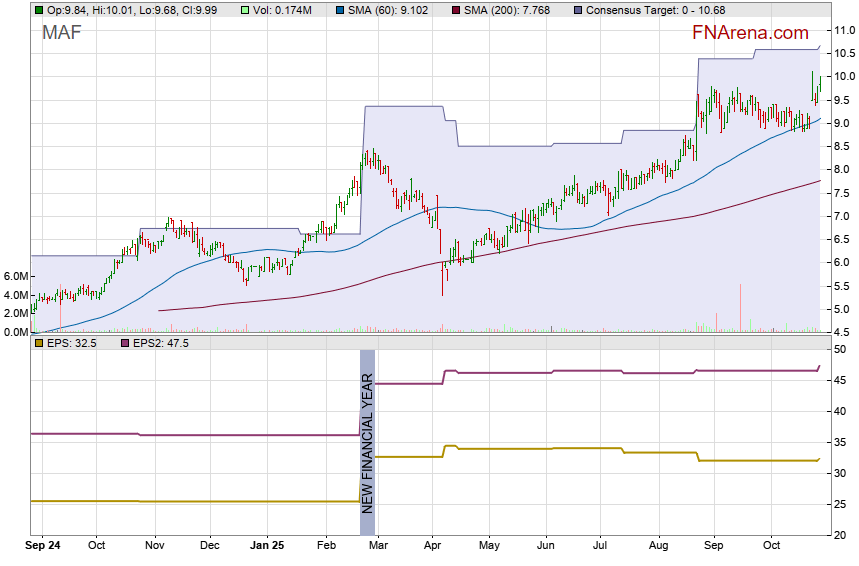
Task: Click the 11.0 price axis label
Action: (842, 30)
